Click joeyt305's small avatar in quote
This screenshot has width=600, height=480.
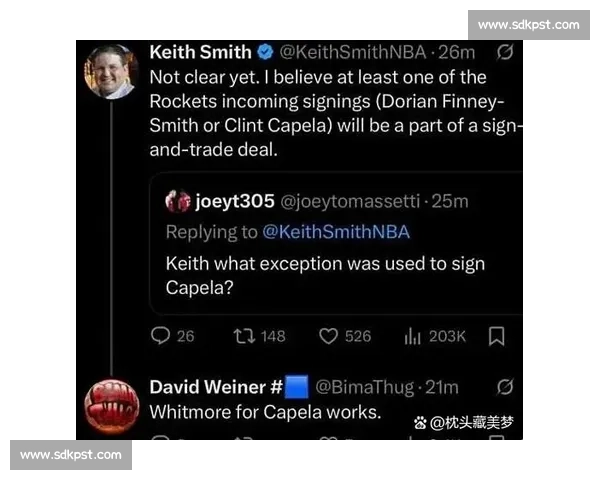[x=177, y=201]
